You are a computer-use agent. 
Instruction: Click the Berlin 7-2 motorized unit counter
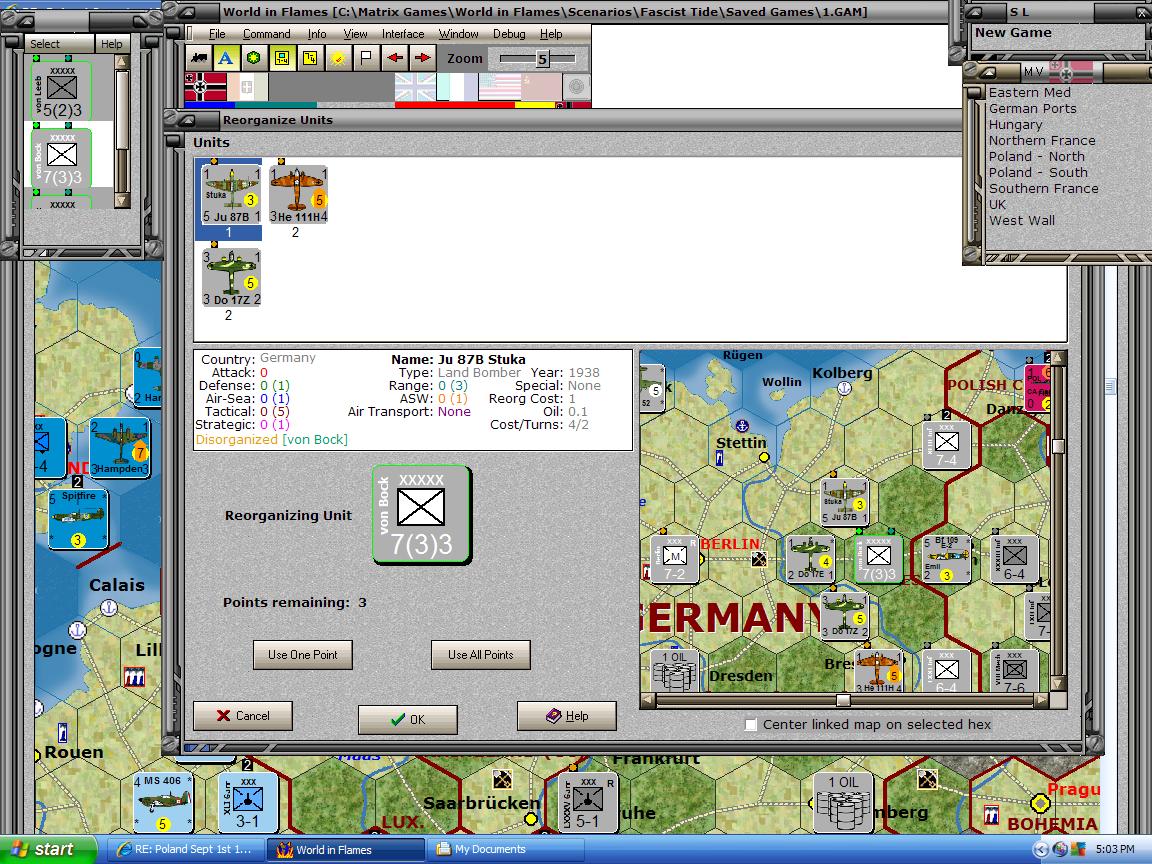pos(674,559)
